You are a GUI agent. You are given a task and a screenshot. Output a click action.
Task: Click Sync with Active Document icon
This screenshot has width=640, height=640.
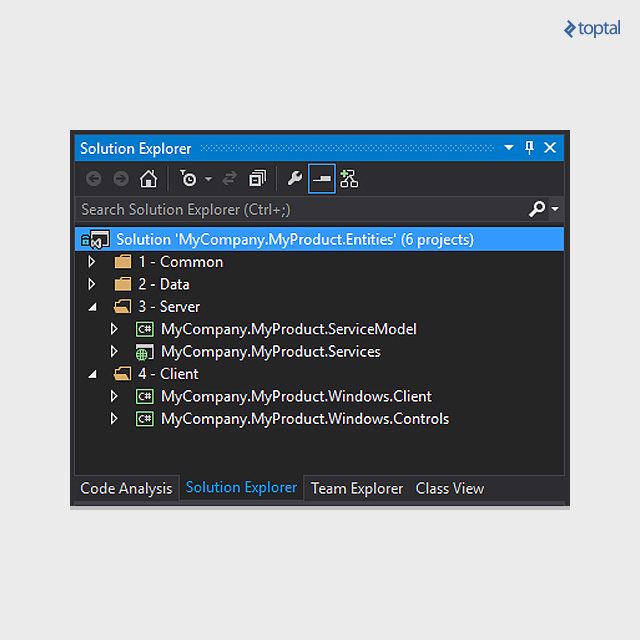(229, 179)
